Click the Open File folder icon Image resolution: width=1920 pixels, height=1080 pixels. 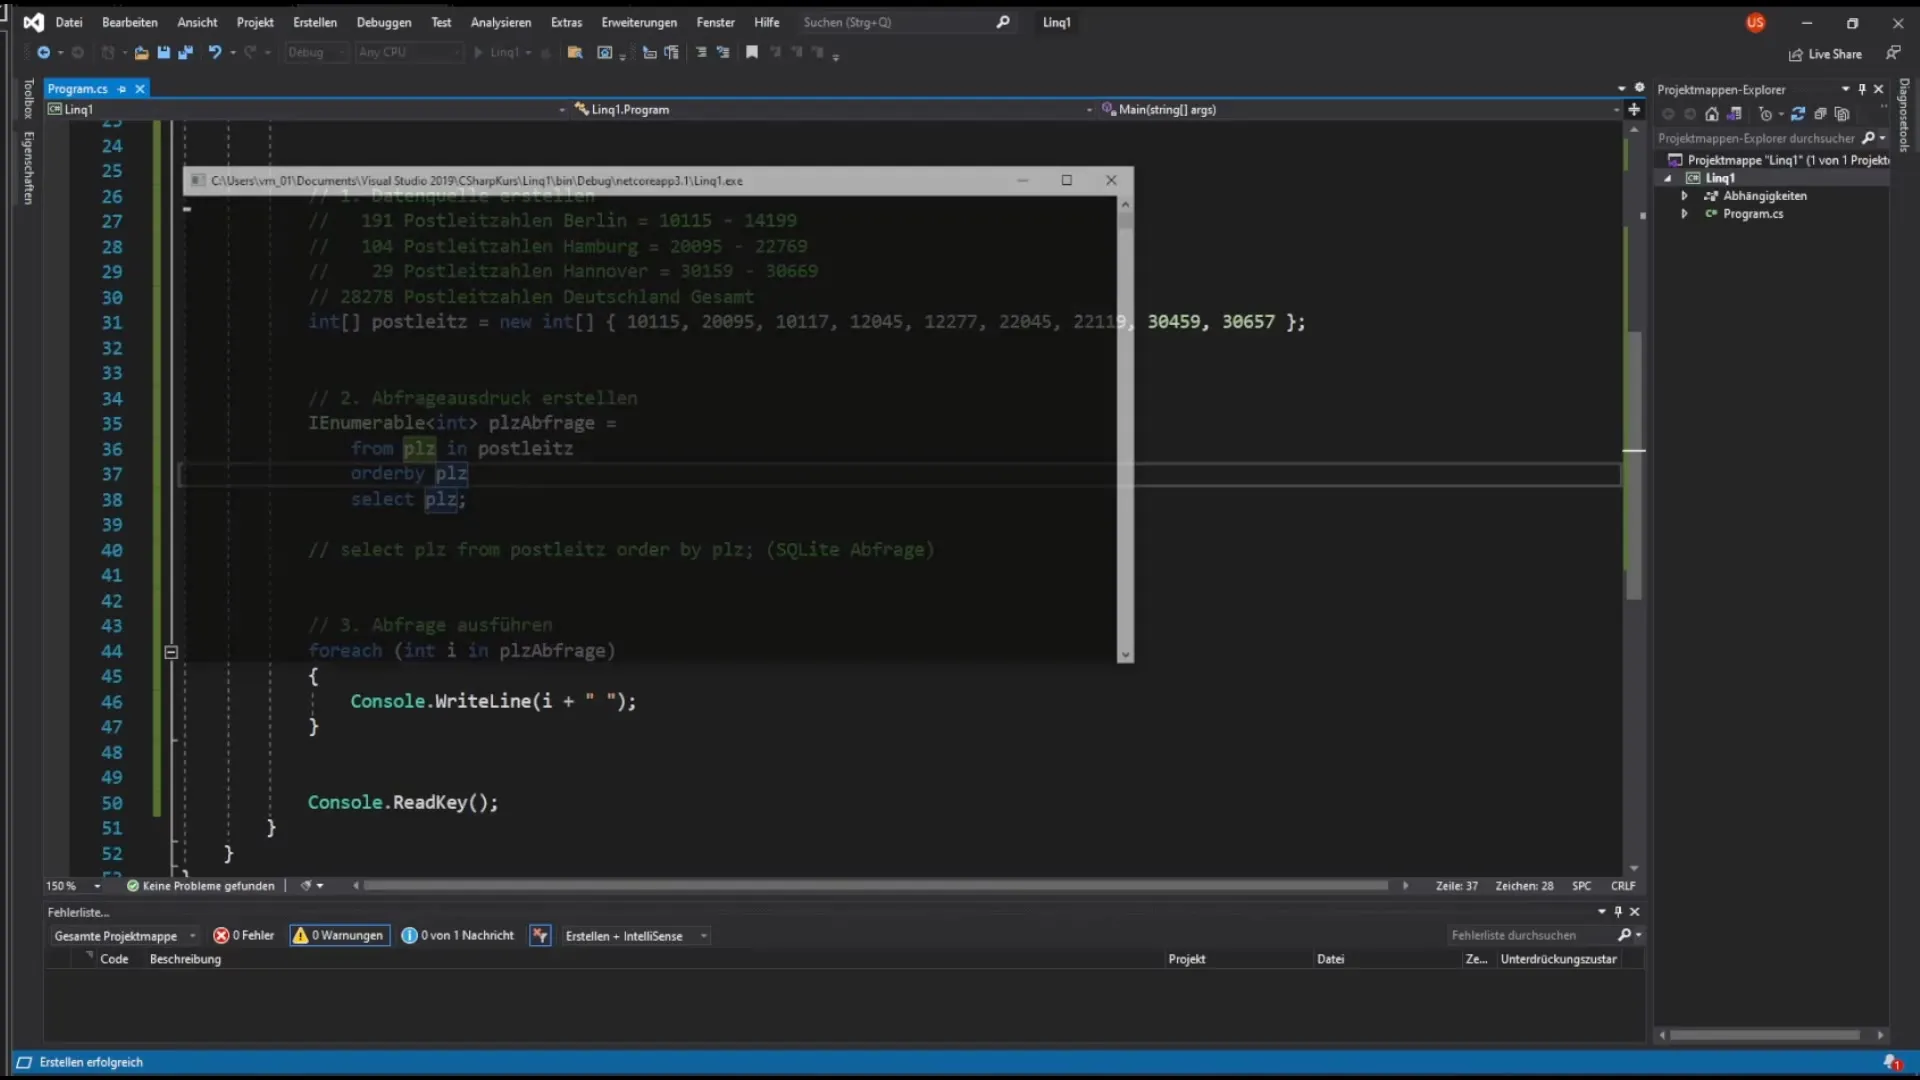(x=141, y=53)
